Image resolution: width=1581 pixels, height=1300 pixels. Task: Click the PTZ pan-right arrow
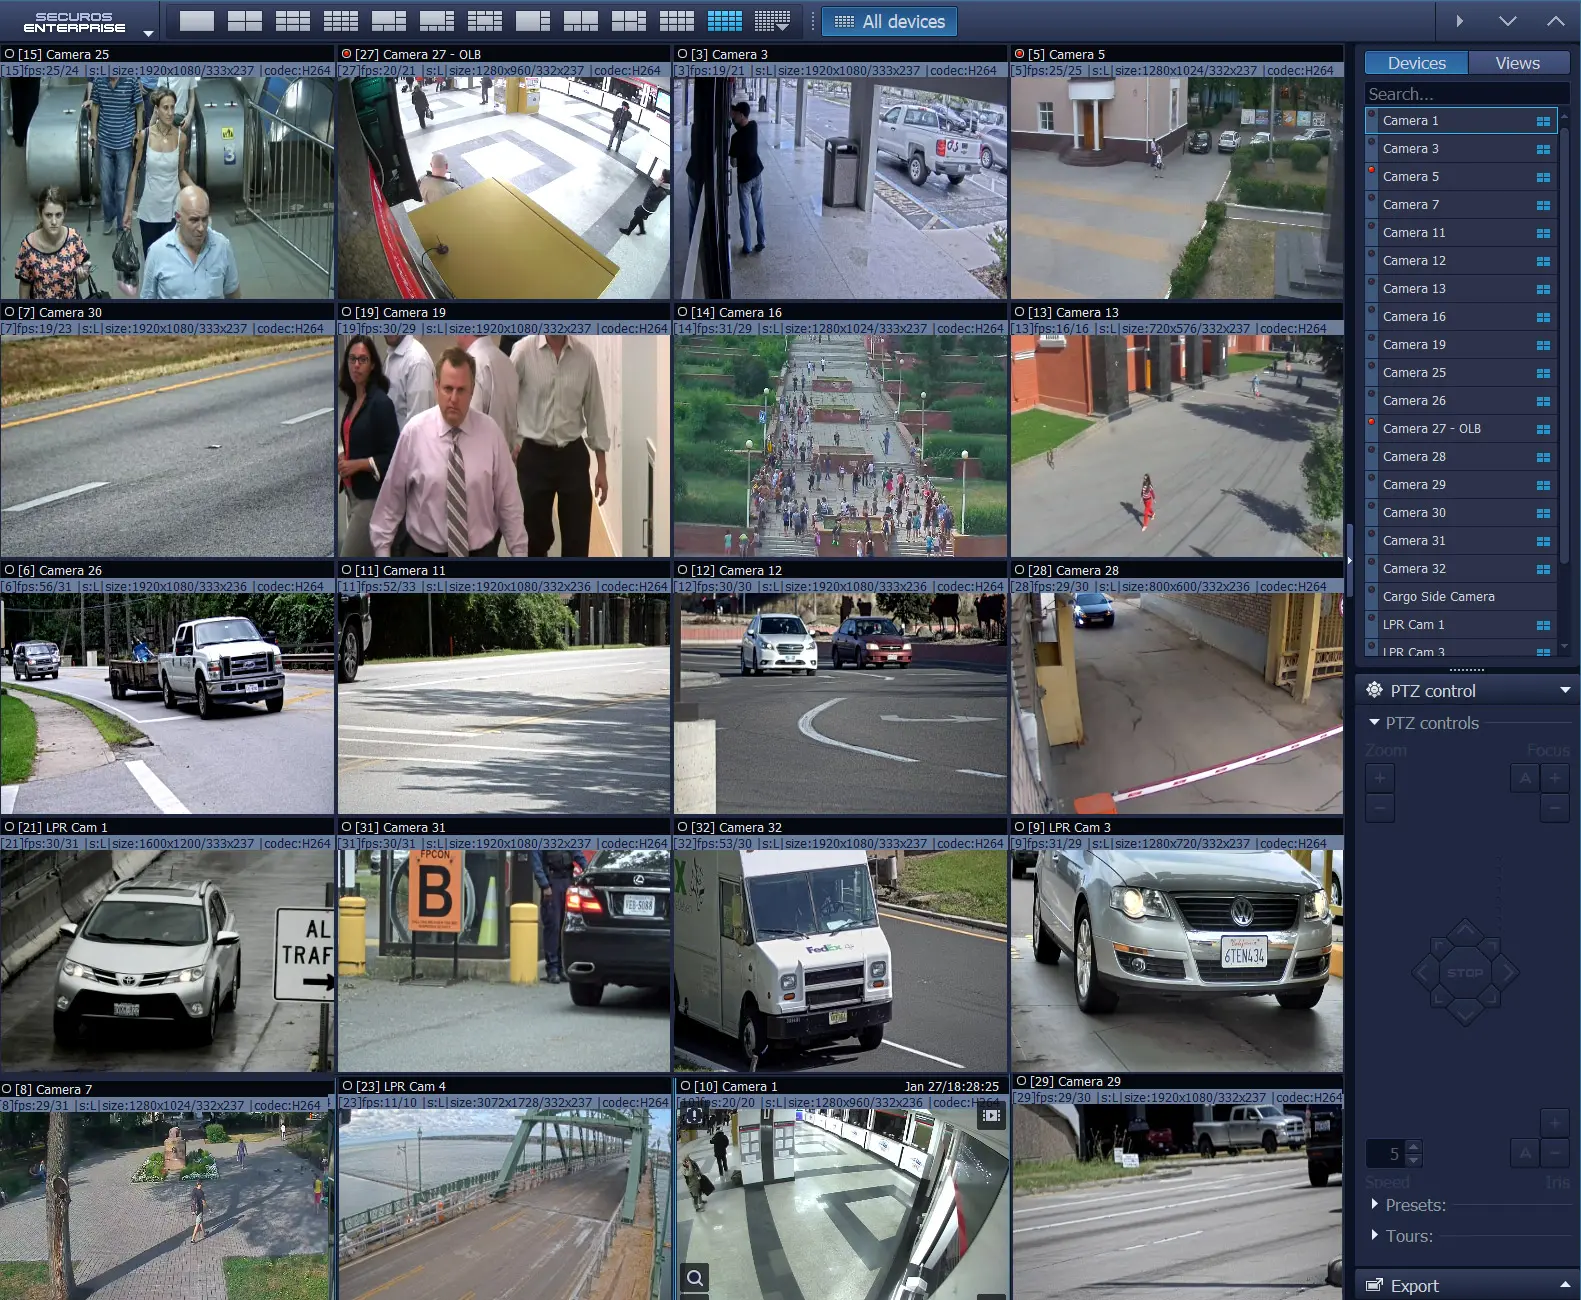(x=1506, y=972)
